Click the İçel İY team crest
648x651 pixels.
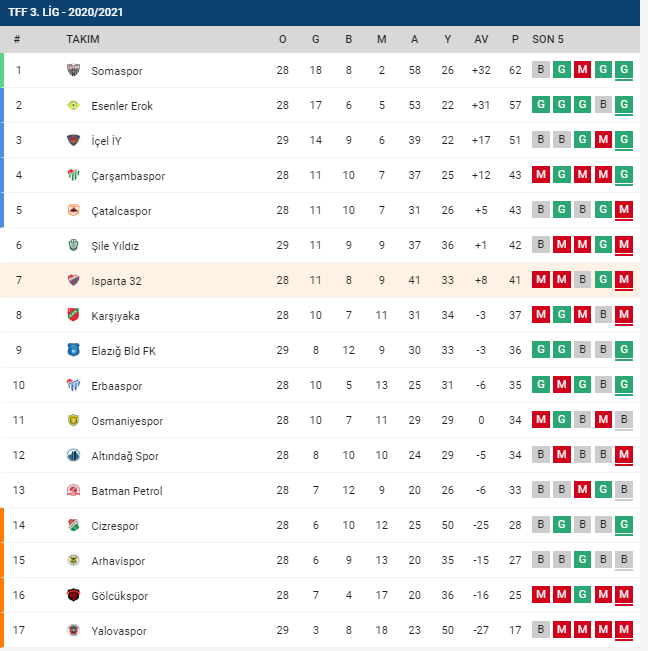(x=73, y=140)
